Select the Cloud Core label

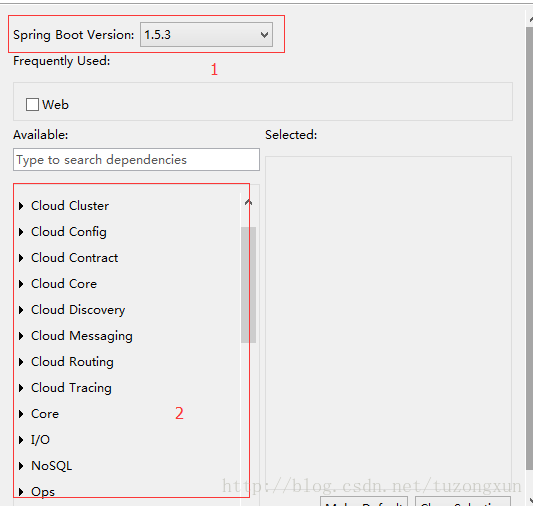point(64,284)
